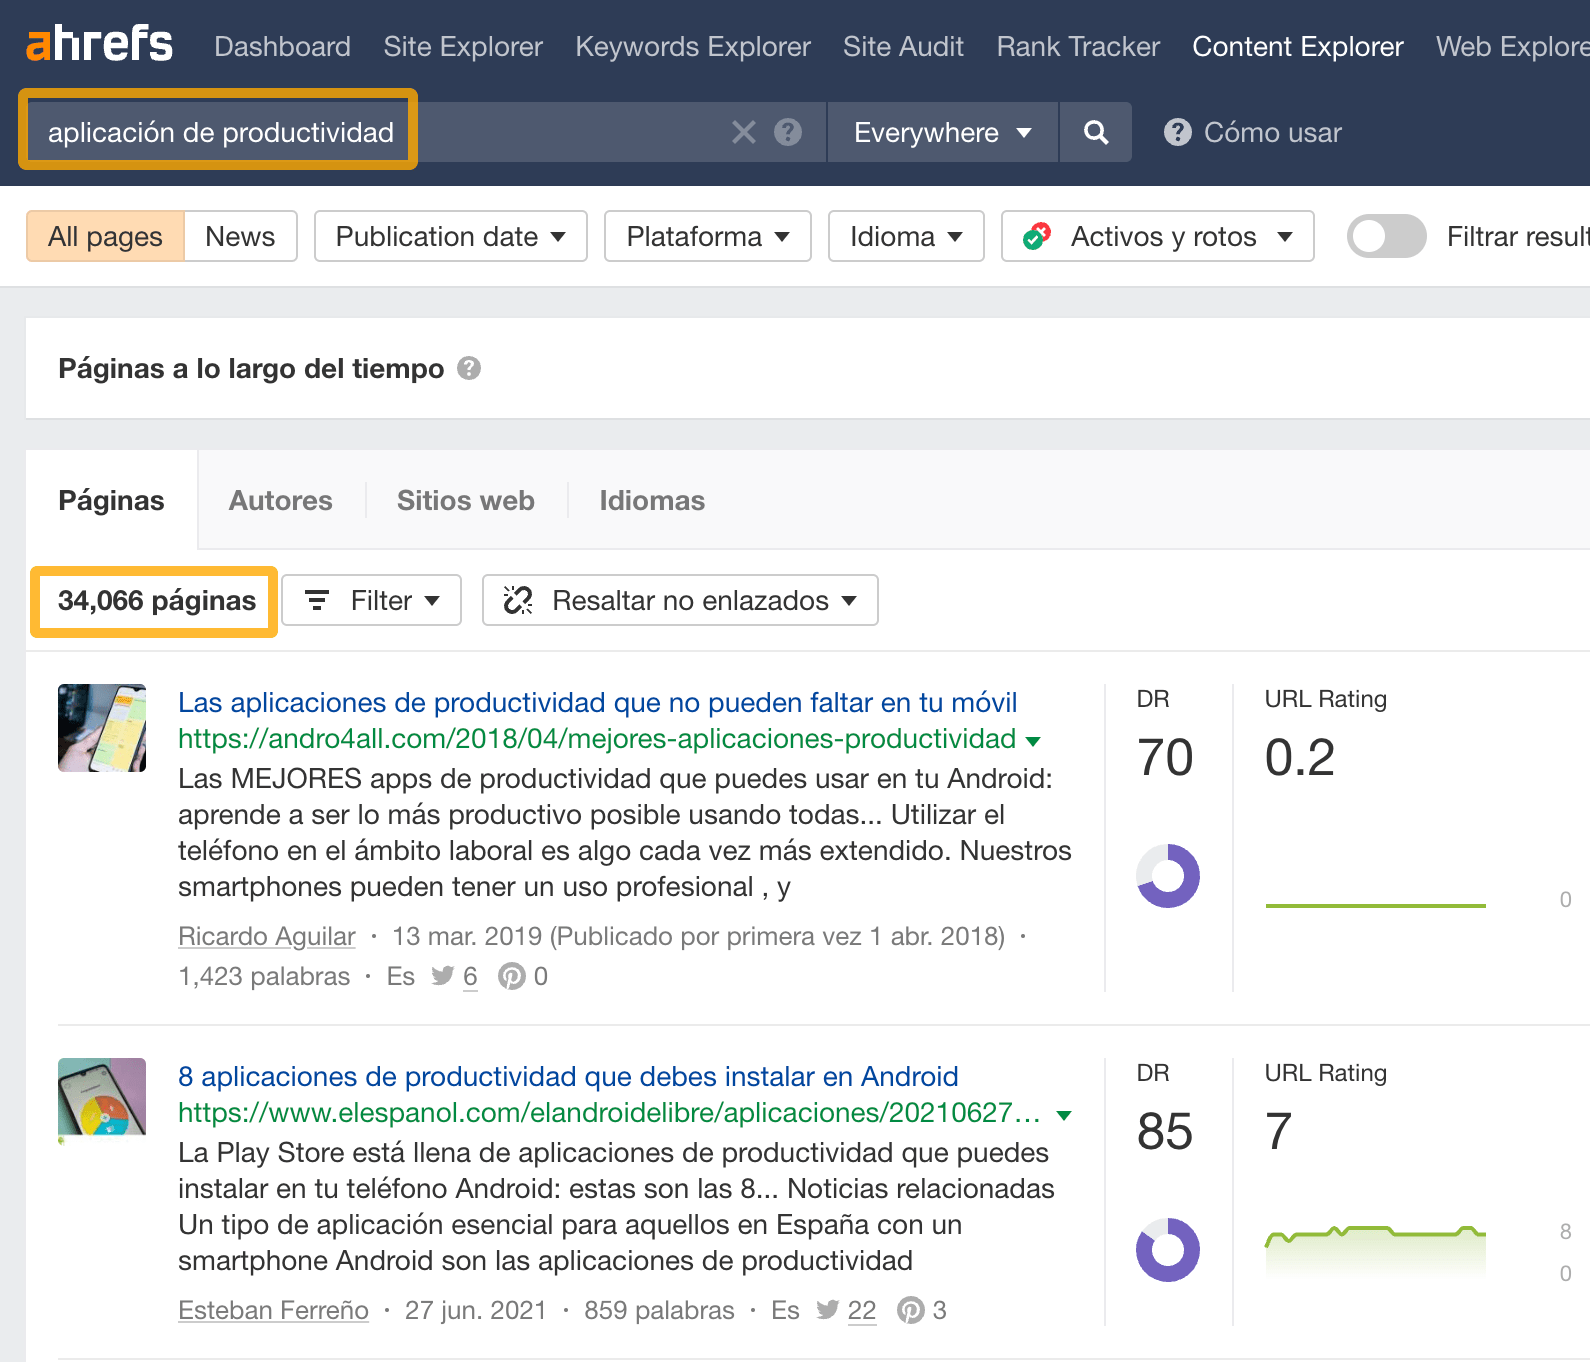The width and height of the screenshot is (1590, 1362).
Task: Open Plataforma filter dropdown
Action: coord(708,236)
